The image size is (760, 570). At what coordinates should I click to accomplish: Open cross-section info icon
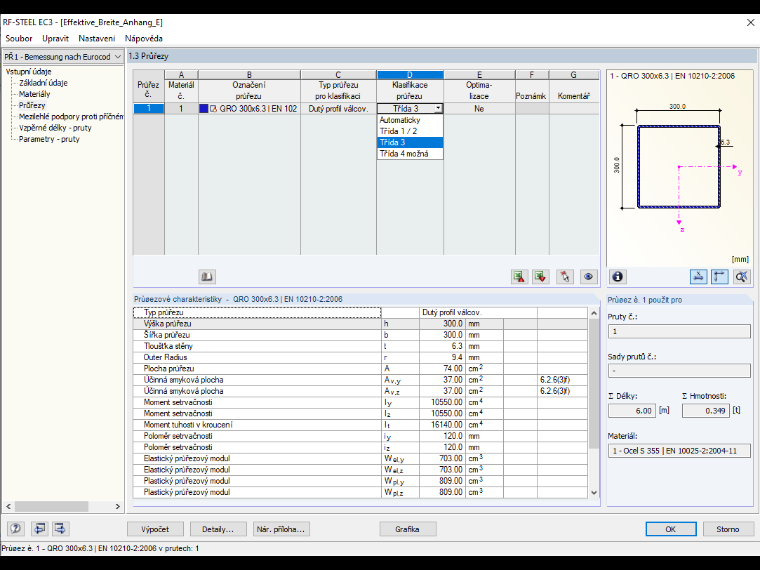click(x=618, y=277)
